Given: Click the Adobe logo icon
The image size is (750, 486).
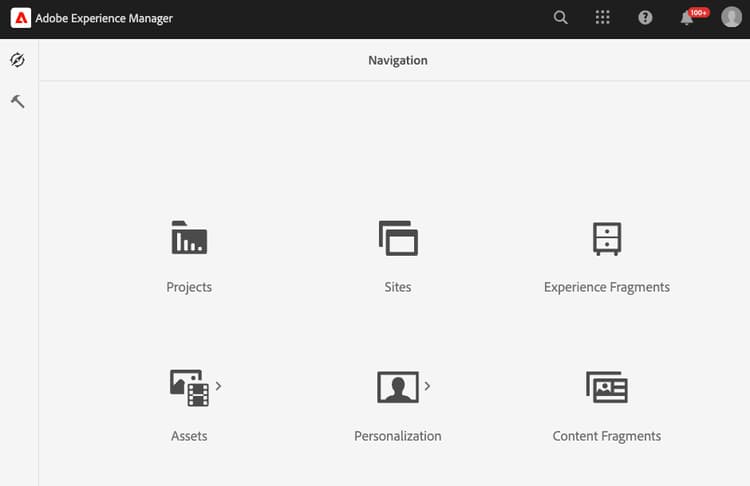Looking at the screenshot, I should tap(21, 18).
